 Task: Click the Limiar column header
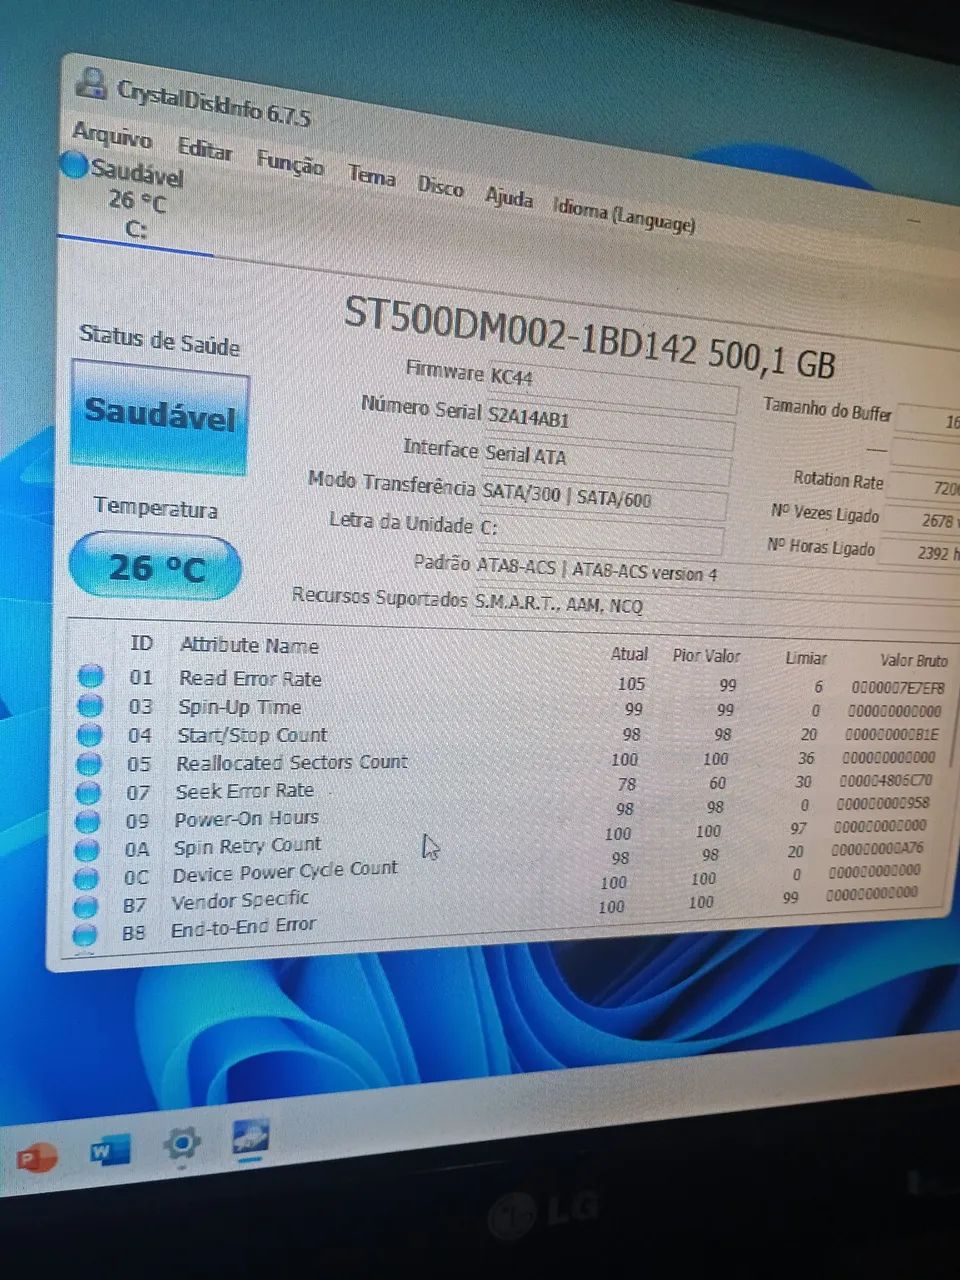click(x=805, y=658)
